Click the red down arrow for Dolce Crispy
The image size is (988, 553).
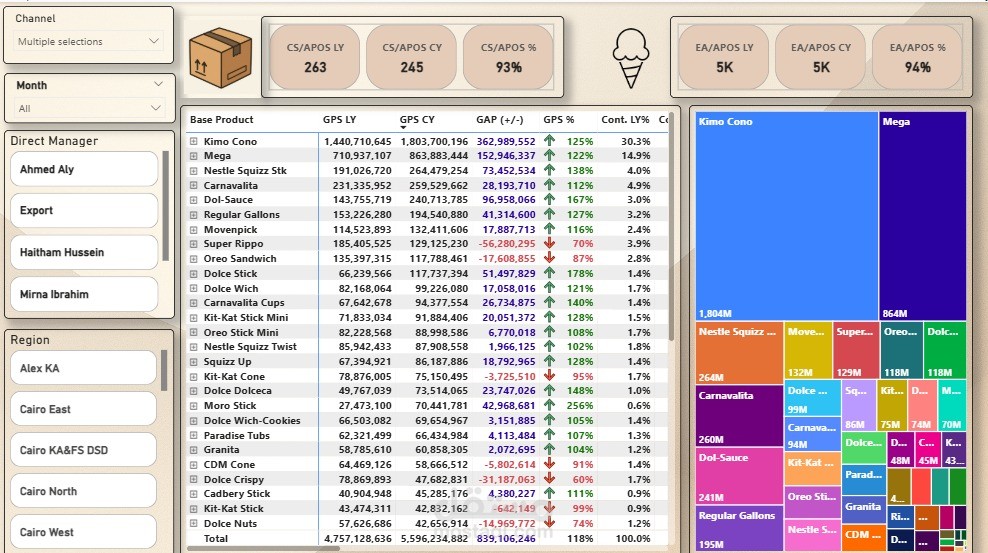tap(549, 479)
